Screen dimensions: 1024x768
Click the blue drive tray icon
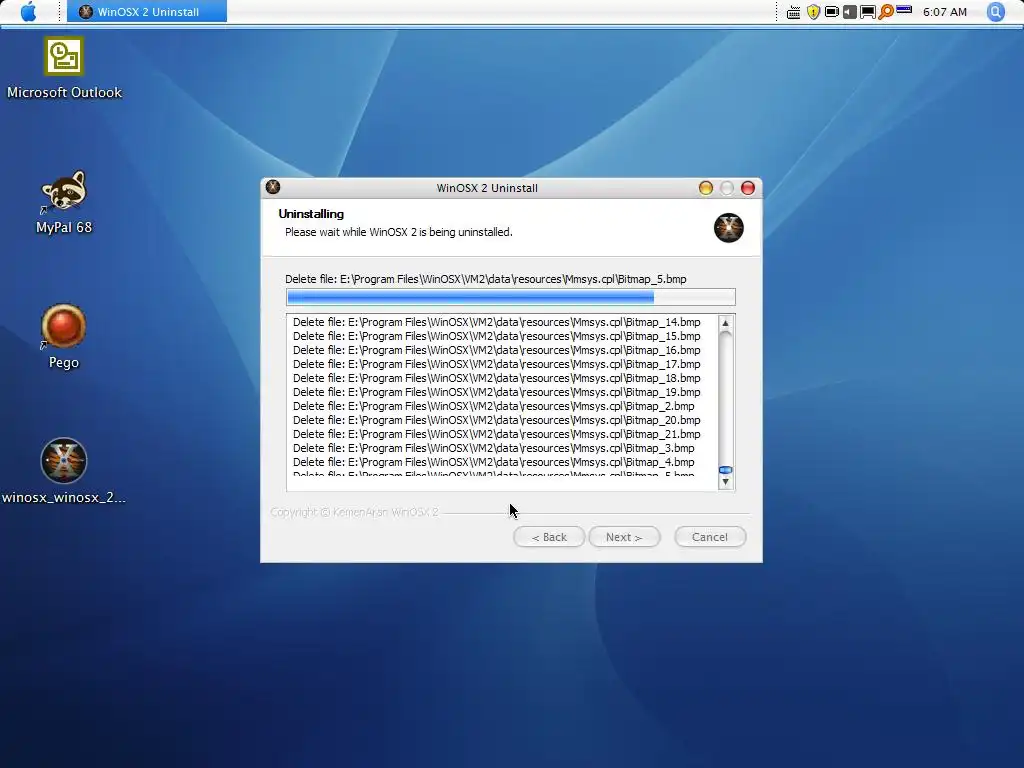904,10
